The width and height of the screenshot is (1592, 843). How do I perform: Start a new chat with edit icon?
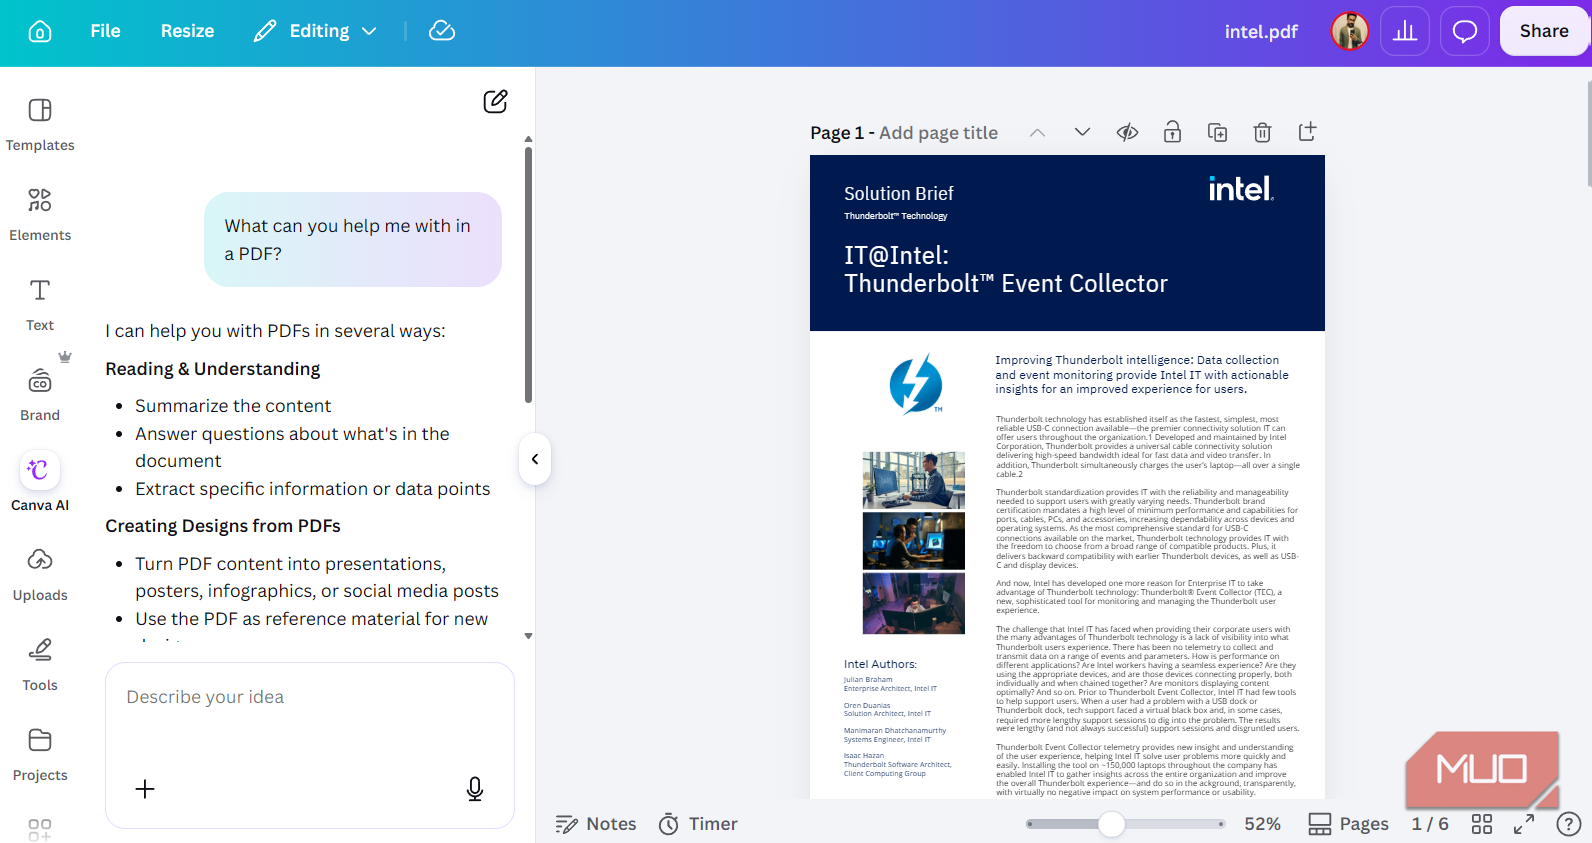(495, 101)
